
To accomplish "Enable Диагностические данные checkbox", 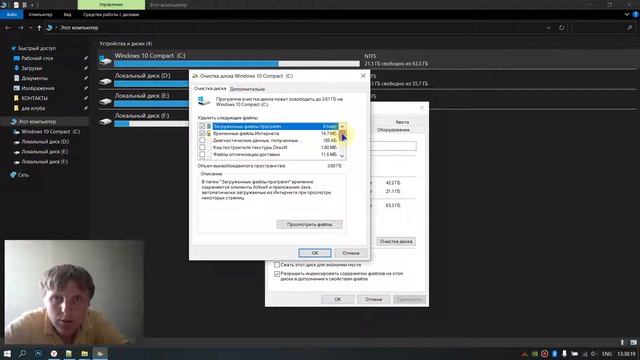I will (x=202, y=140).
